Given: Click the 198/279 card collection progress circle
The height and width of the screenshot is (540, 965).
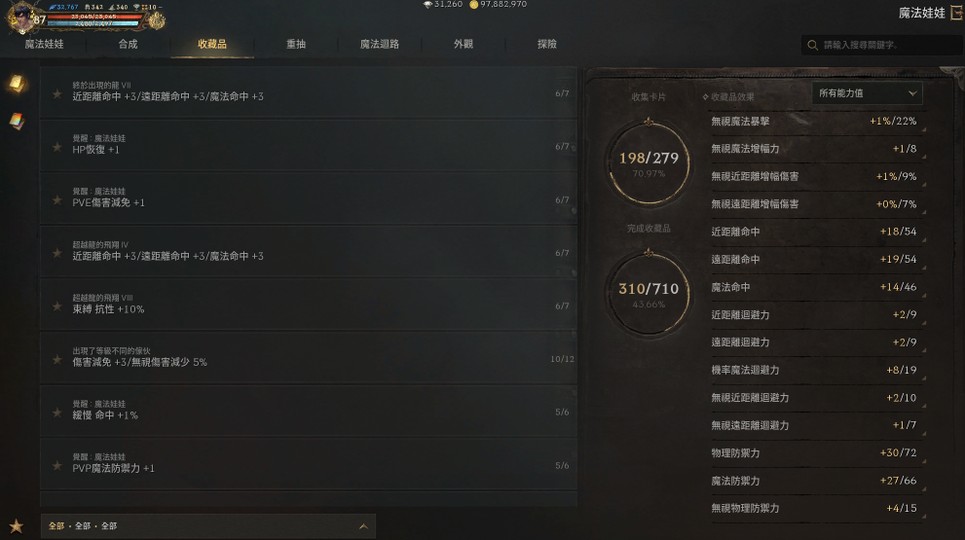Looking at the screenshot, I should (649, 163).
